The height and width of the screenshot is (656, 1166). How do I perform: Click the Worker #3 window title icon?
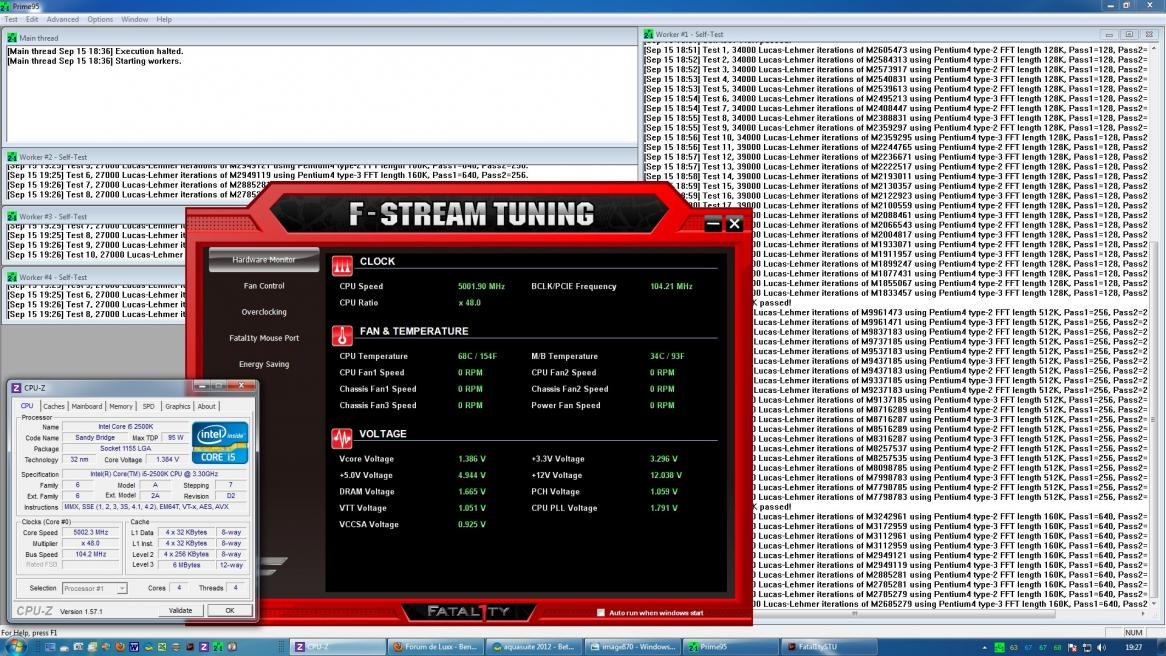pyautogui.click(x=12, y=216)
